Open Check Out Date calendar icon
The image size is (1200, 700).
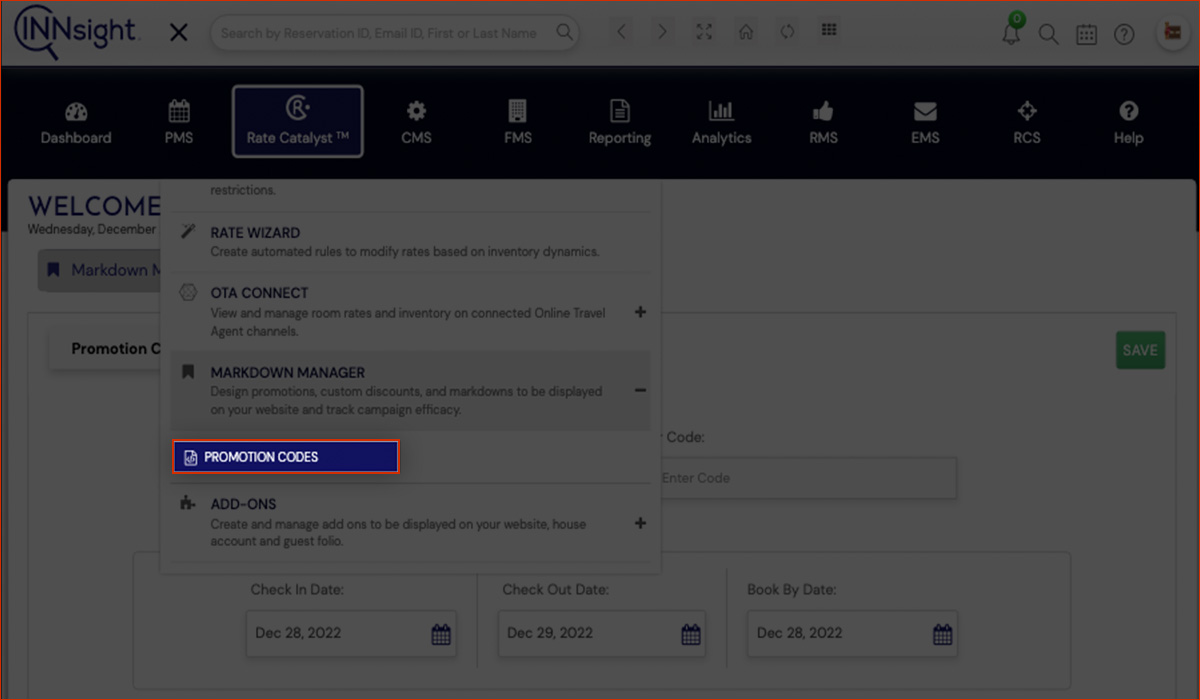[691, 634]
